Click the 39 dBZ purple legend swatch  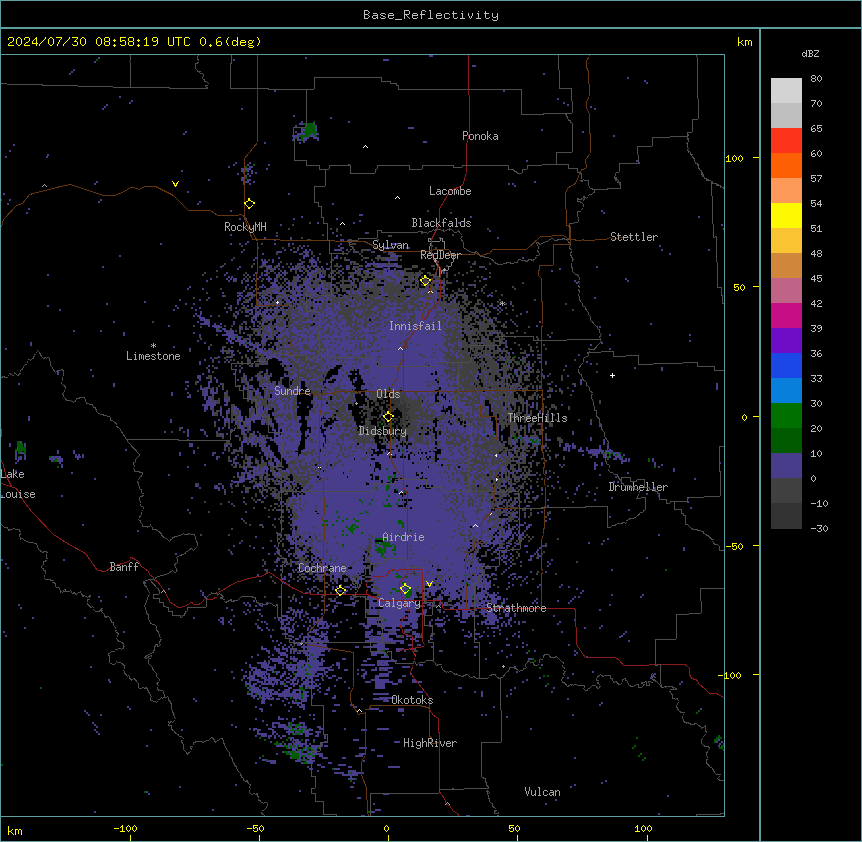pos(786,341)
